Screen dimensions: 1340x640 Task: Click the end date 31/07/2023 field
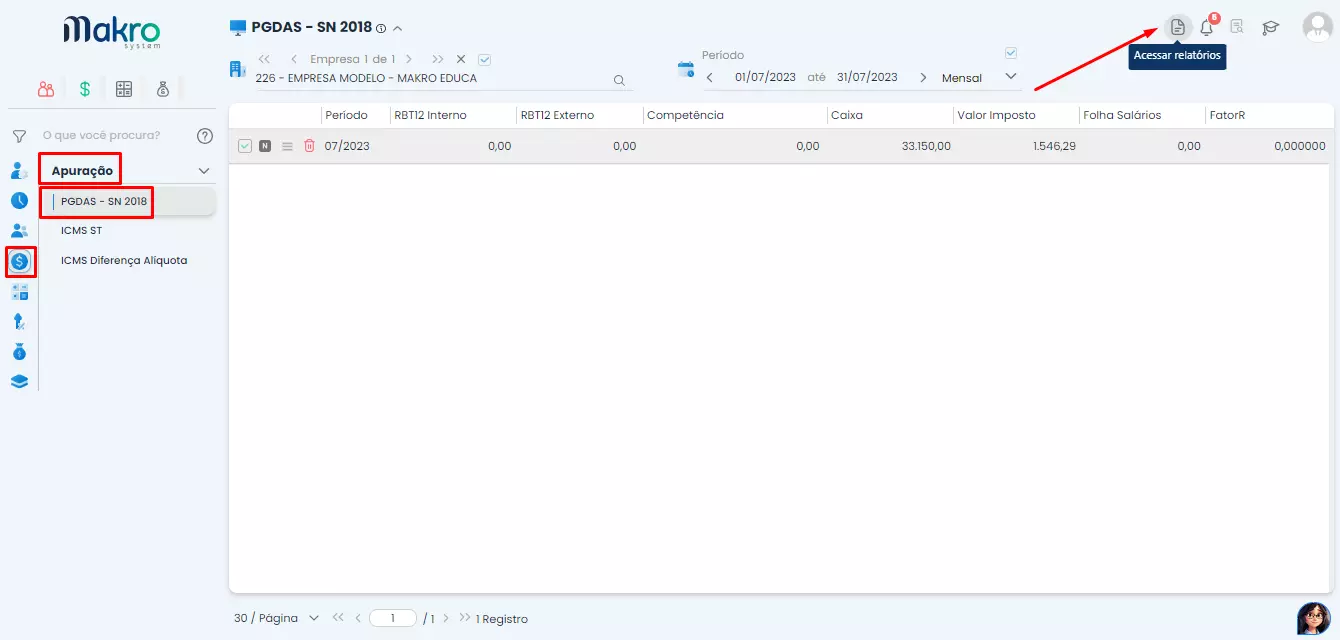point(867,77)
